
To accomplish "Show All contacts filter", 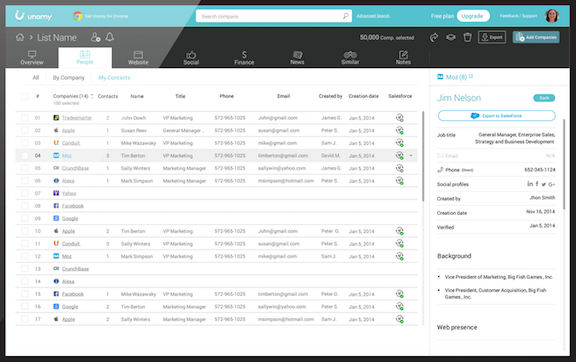I will (x=36, y=78).
